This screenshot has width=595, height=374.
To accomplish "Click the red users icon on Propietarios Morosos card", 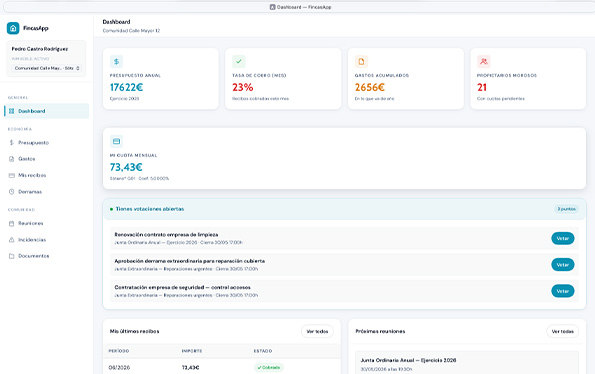I will pyautogui.click(x=483, y=61).
